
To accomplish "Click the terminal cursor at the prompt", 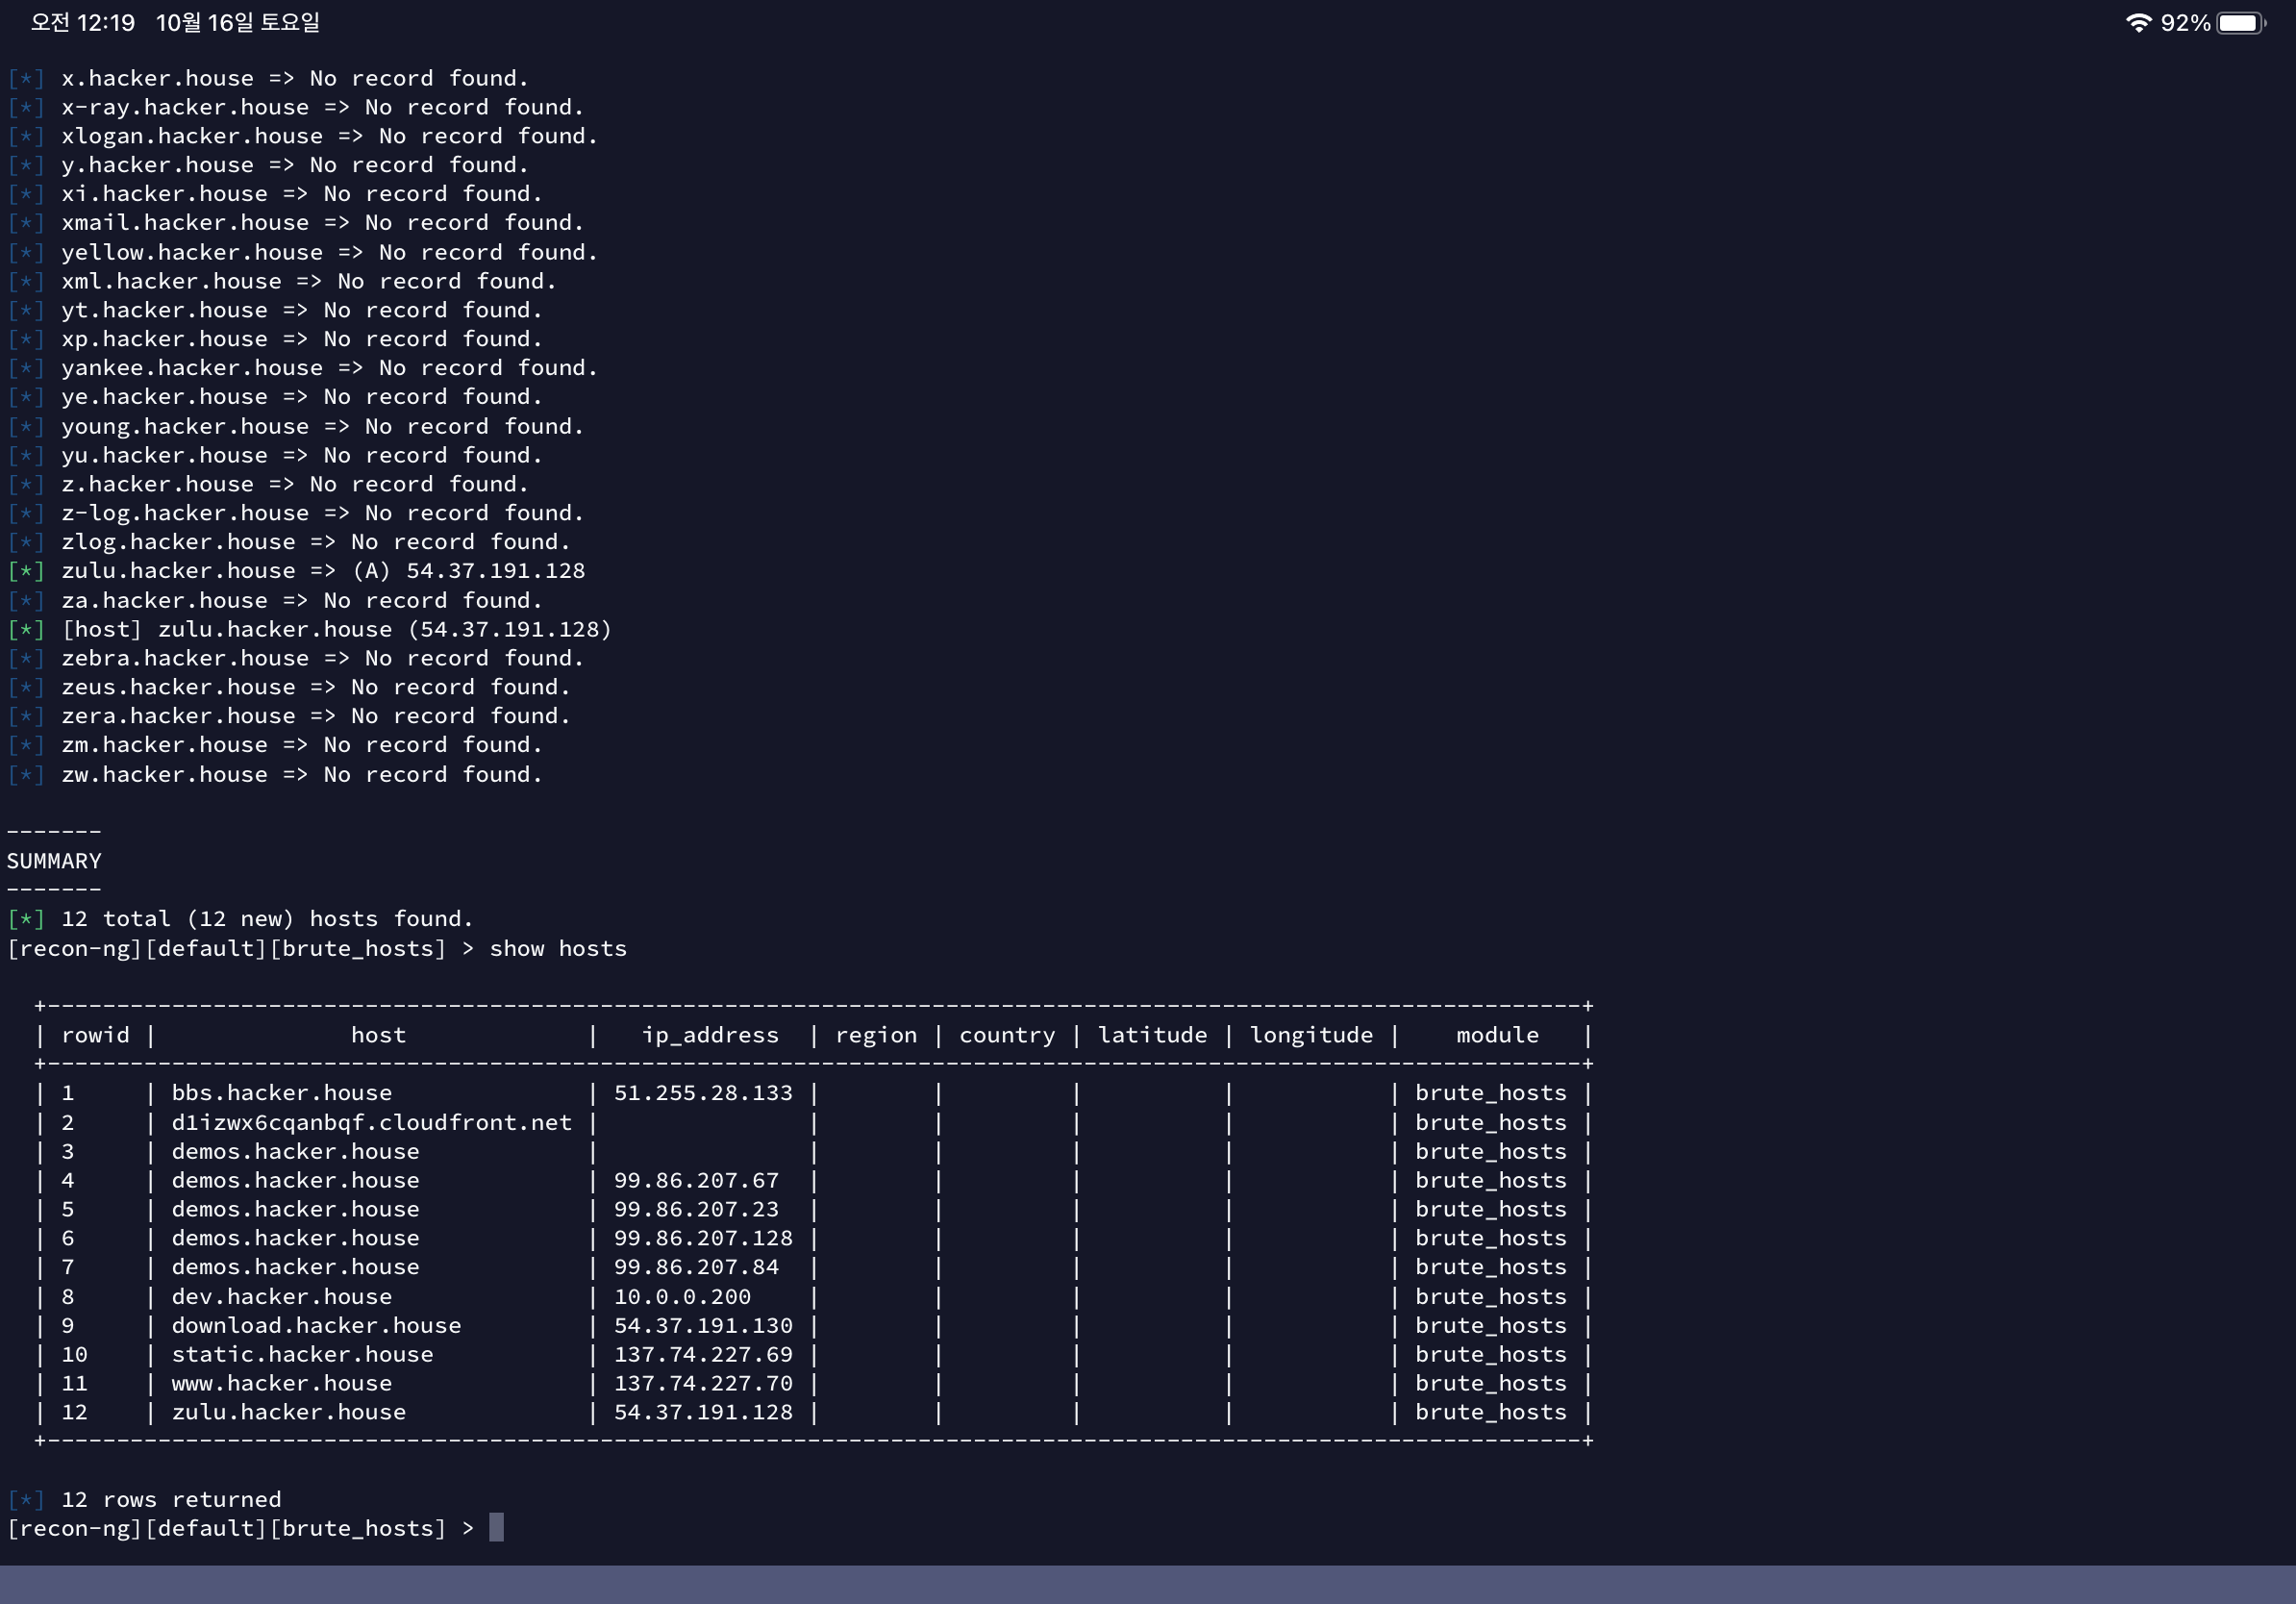I will coord(496,1527).
